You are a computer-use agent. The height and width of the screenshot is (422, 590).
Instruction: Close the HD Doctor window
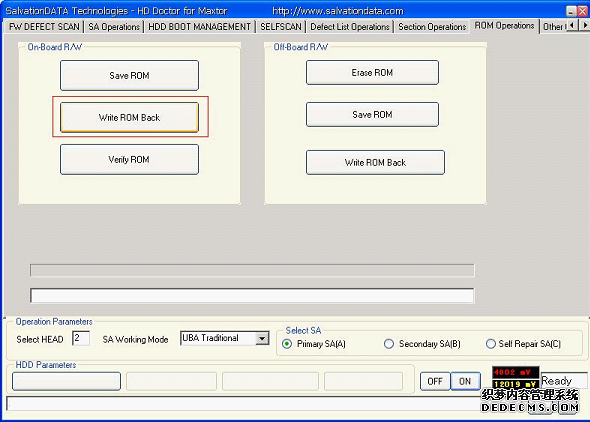click(582, 11)
